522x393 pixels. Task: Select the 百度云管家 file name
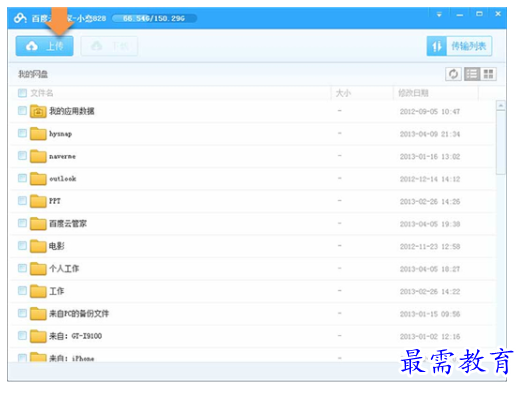[68, 223]
